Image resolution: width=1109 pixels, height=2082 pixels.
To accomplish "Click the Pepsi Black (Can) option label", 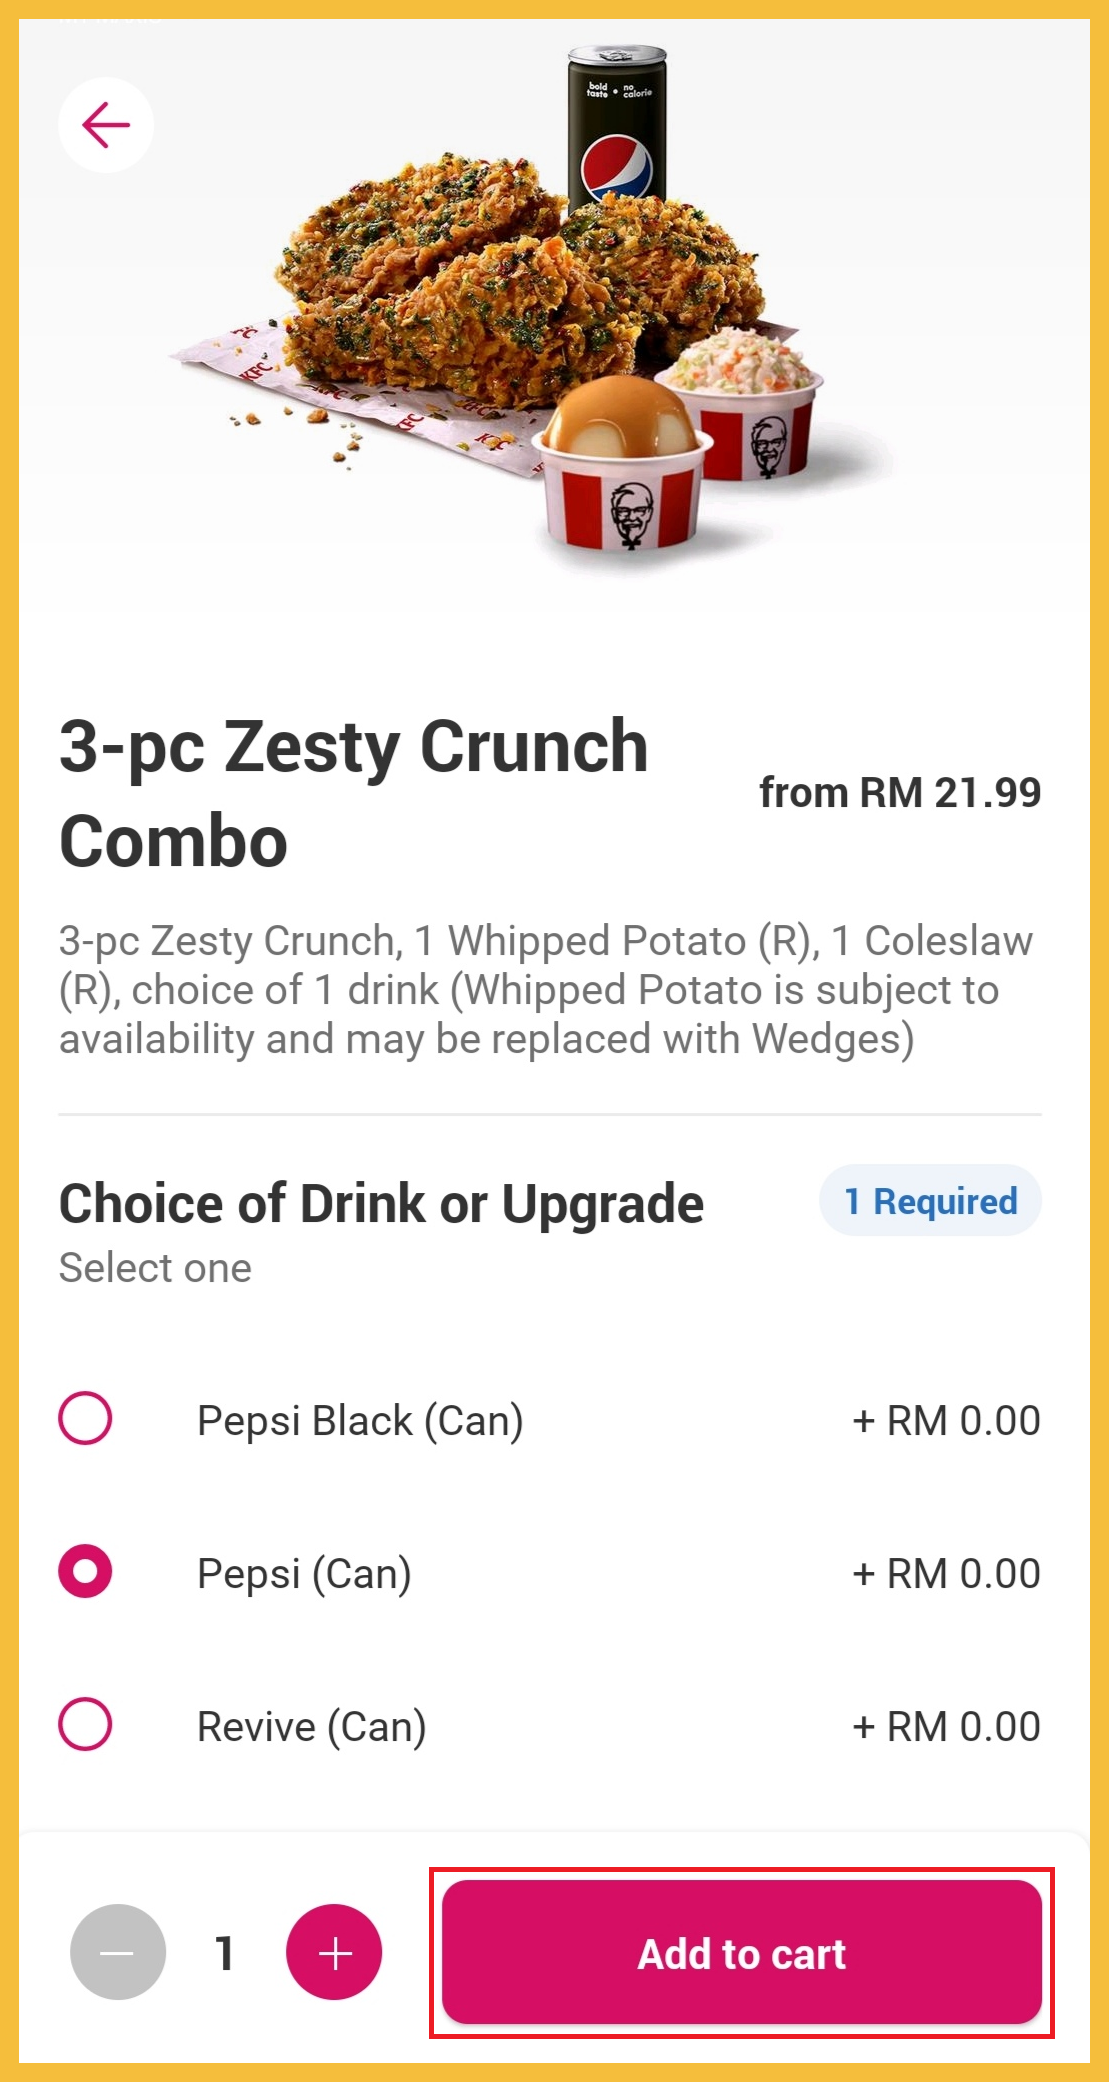I will [x=360, y=1421].
